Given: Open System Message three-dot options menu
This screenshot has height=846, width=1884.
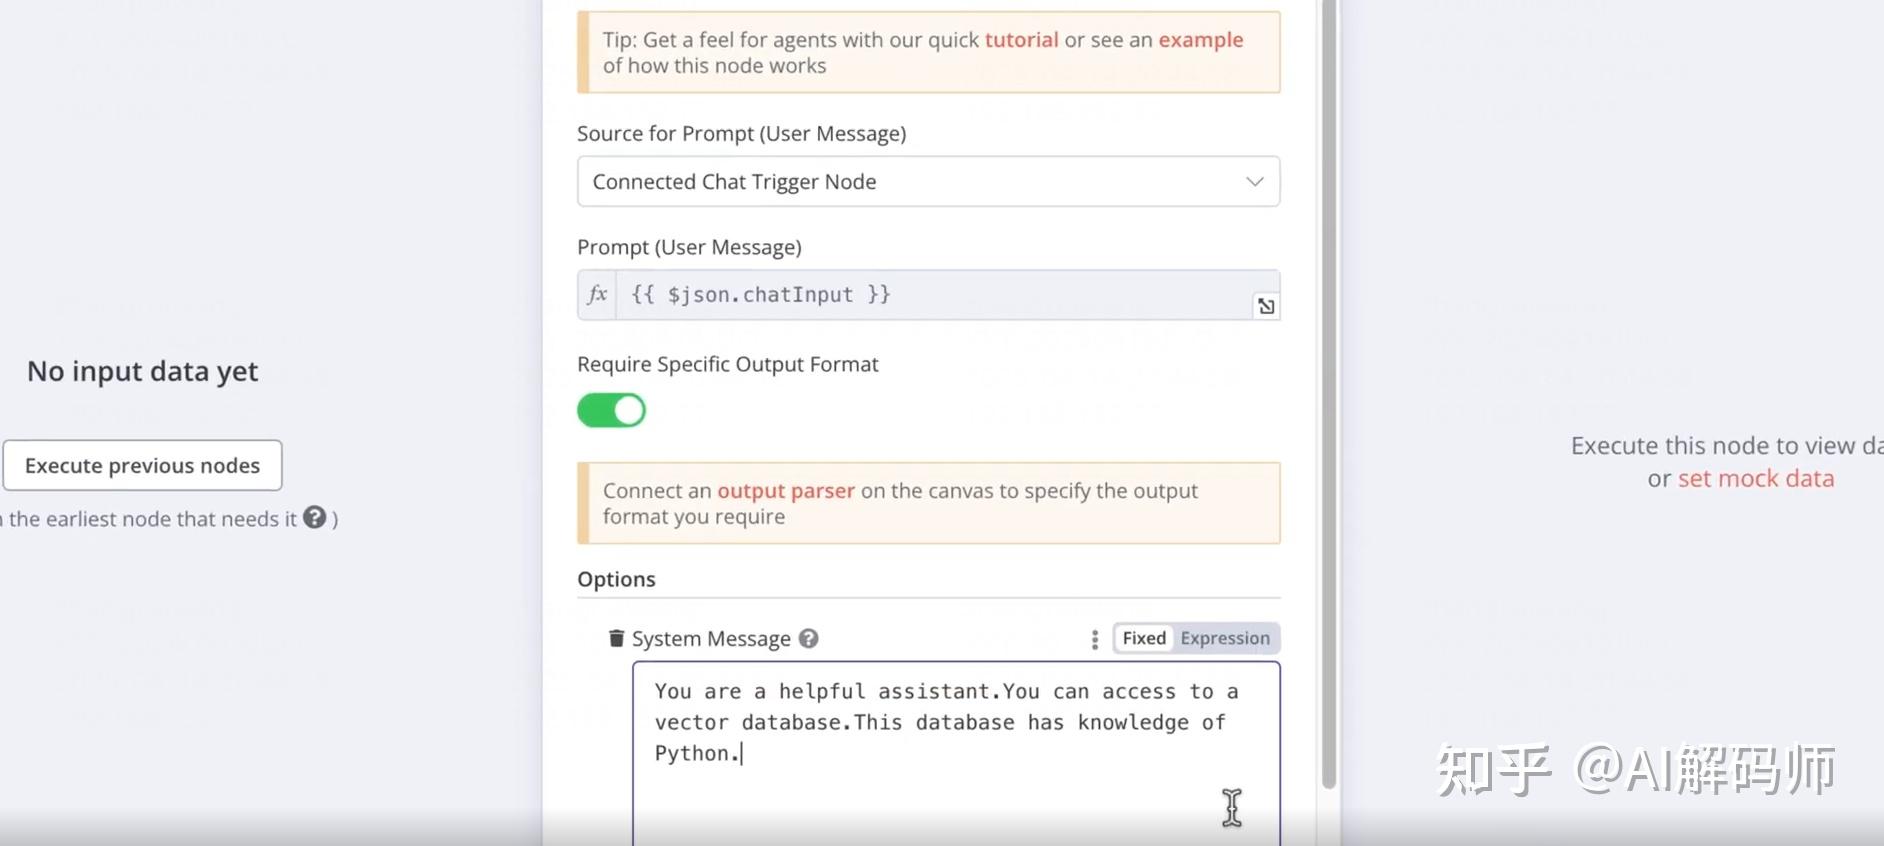Looking at the screenshot, I should (1094, 639).
